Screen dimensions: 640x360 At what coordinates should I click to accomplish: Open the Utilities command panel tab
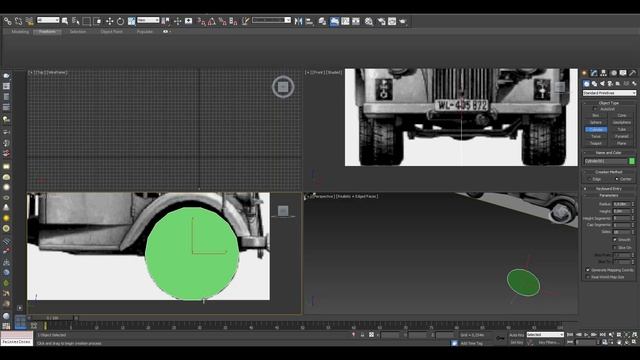[632, 73]
